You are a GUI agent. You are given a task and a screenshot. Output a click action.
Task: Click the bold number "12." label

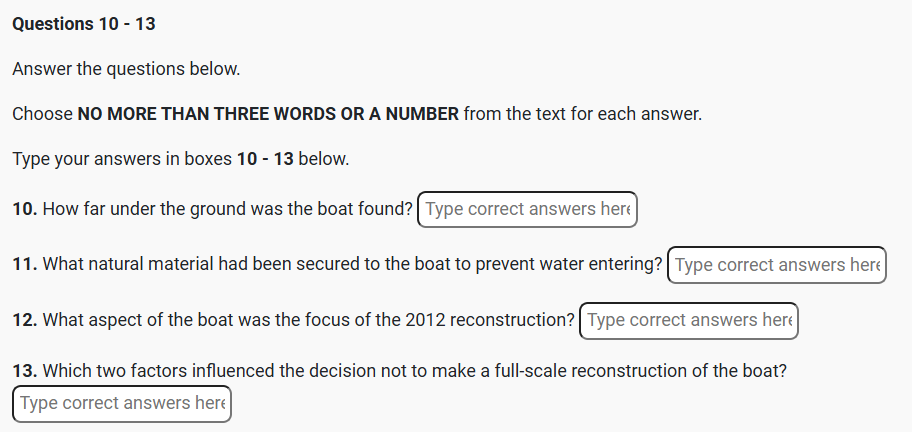(25, 321)
